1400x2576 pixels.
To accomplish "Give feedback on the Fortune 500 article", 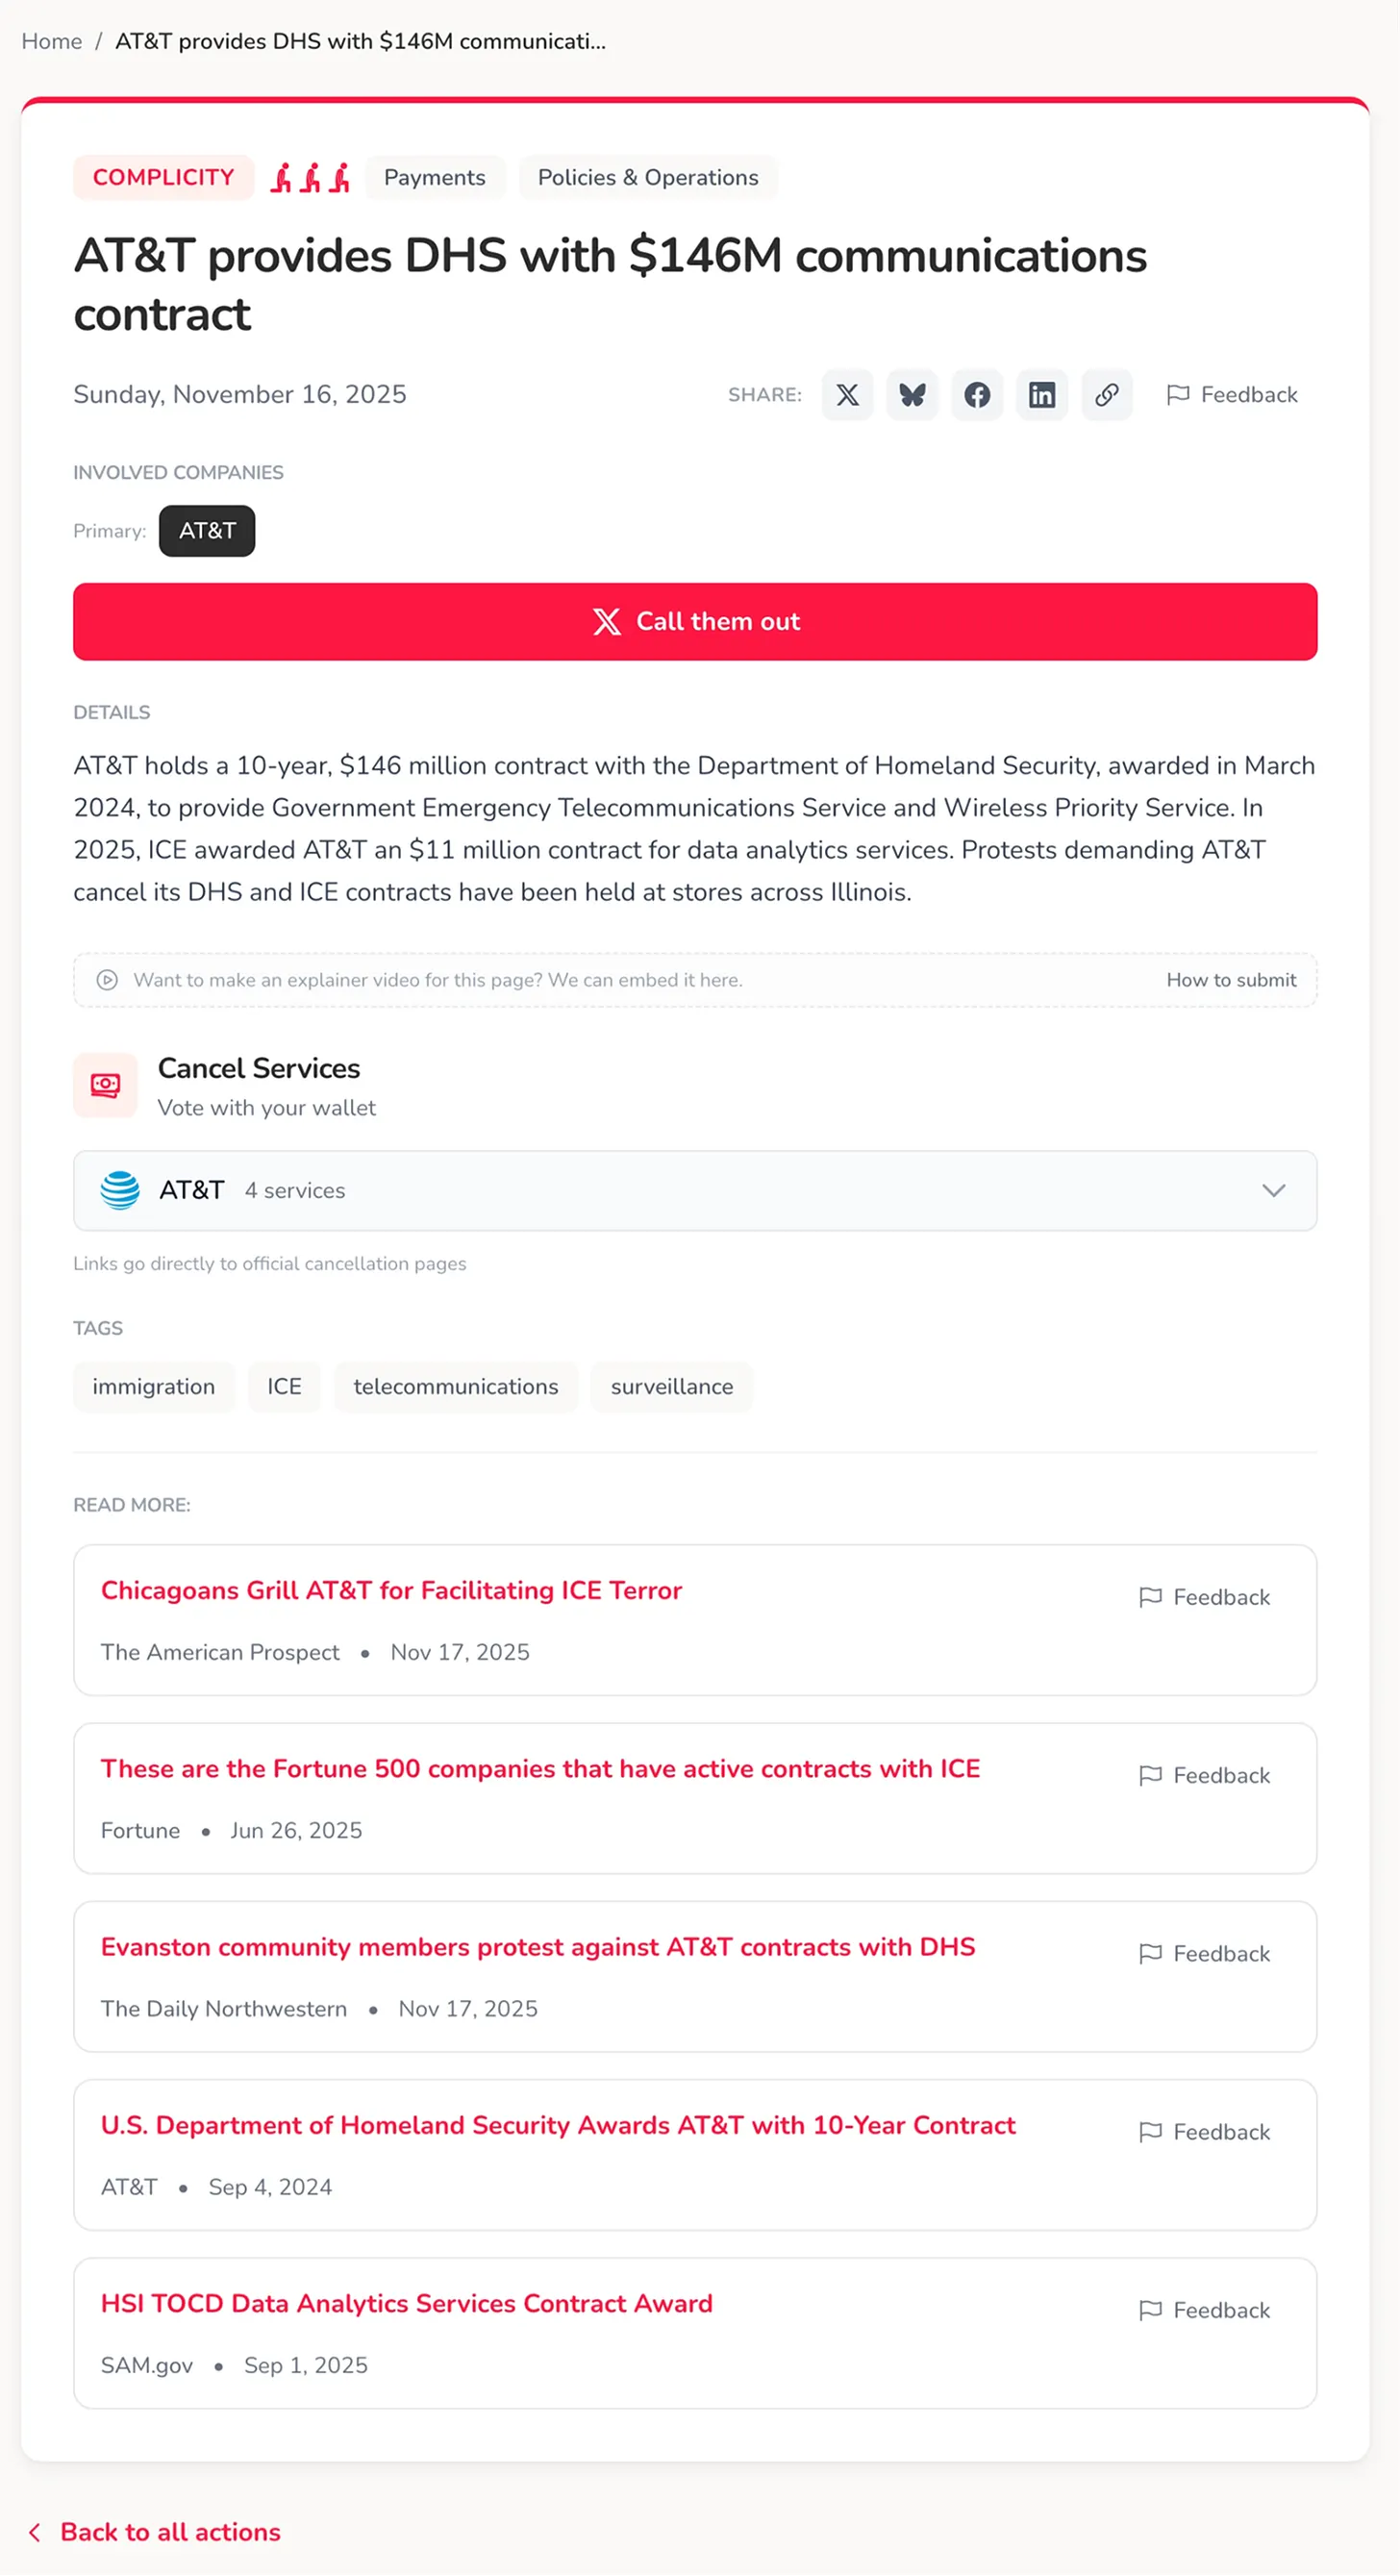I will pyautogui.click(x=1205, y=1775).
